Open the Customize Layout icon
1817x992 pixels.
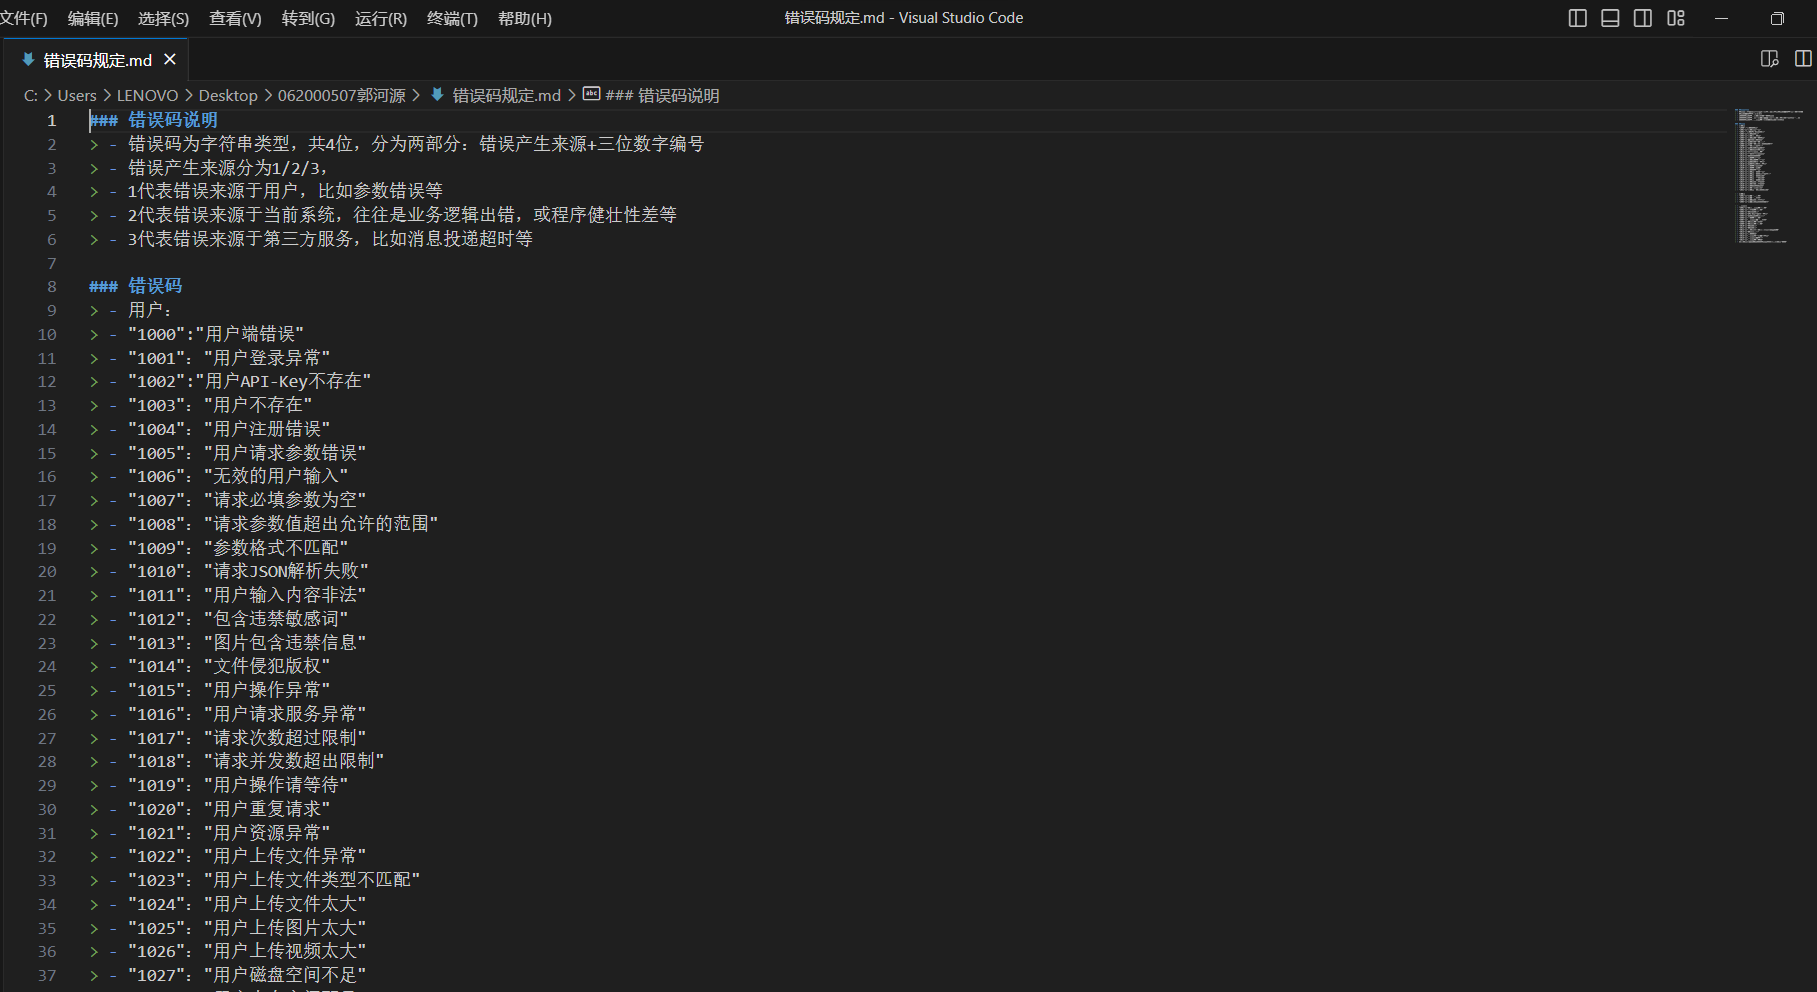pyautogui.click(x=1676, y=18)
